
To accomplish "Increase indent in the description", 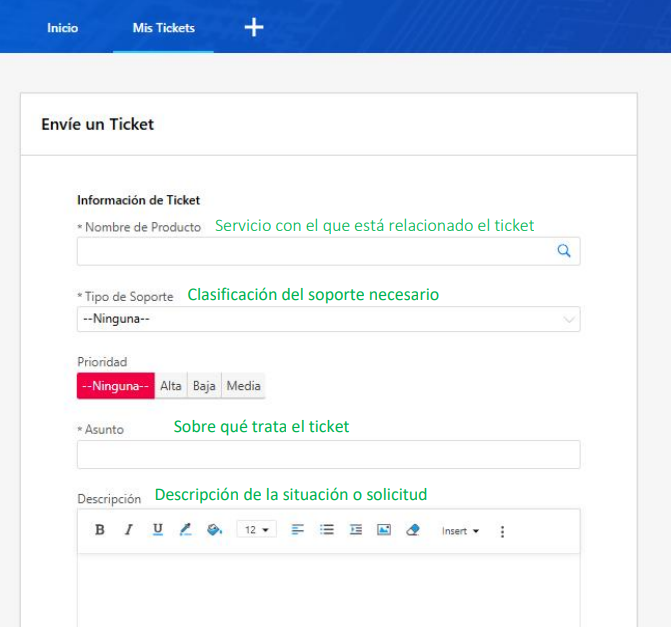I will 355,530.
